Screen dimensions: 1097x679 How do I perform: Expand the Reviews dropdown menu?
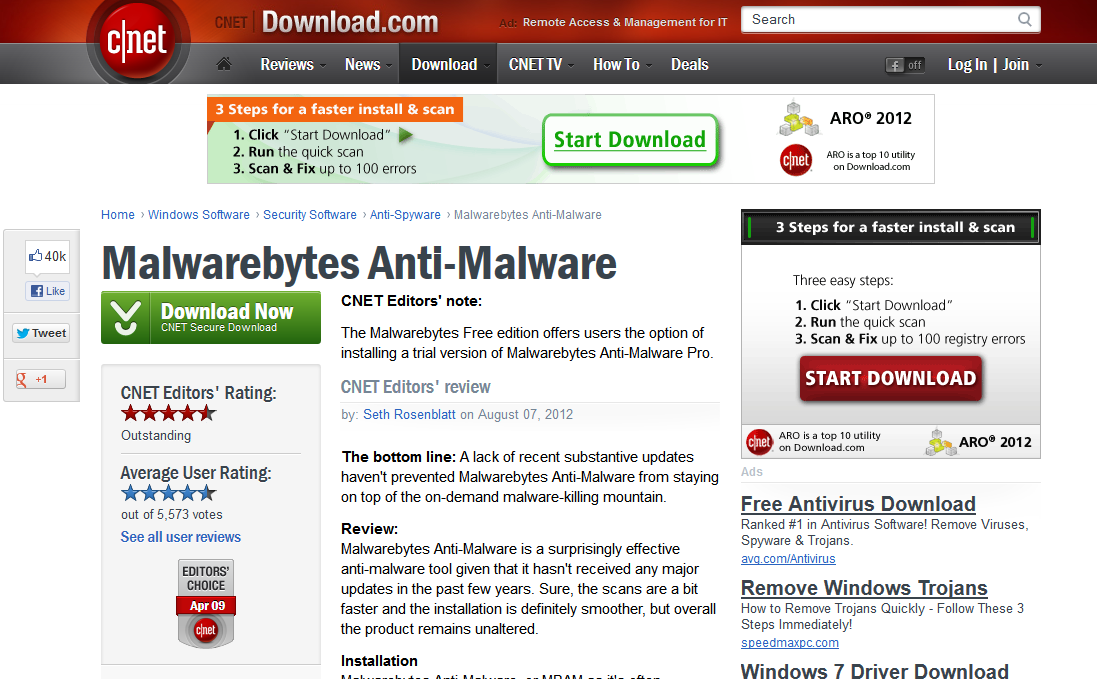point(292,64)
